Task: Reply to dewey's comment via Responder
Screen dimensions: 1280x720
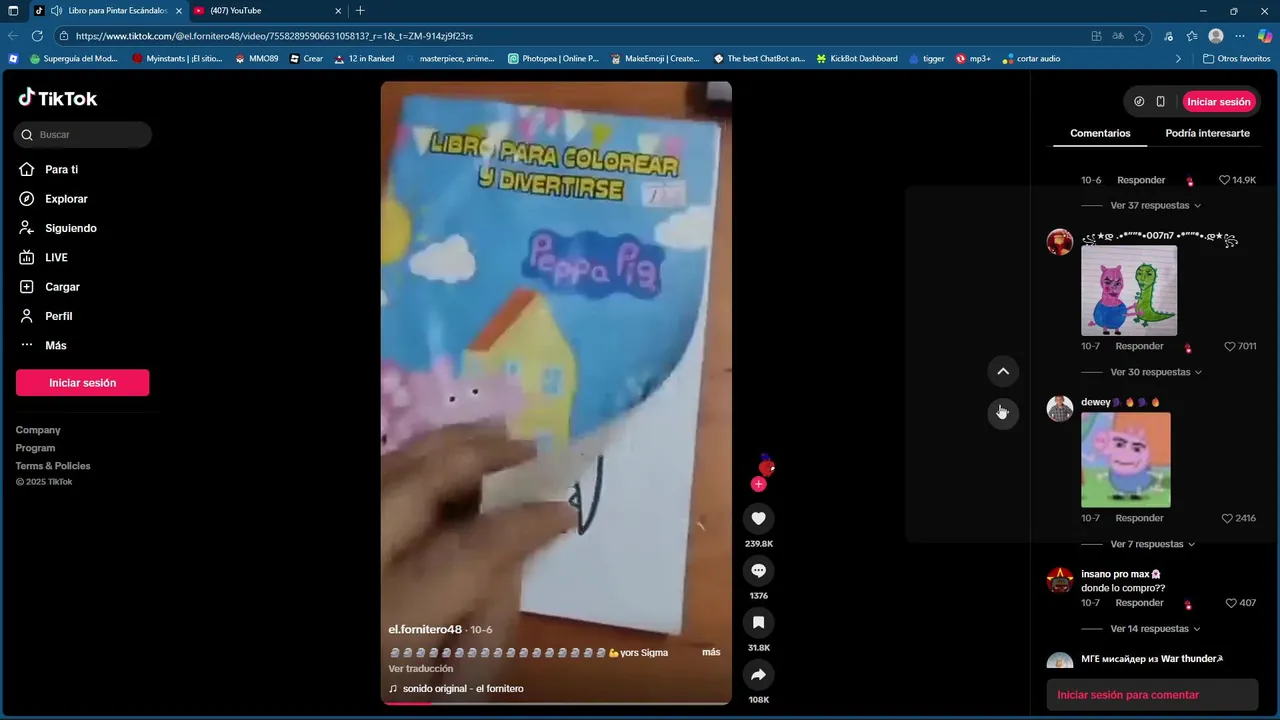Action: pos(1139,518)
